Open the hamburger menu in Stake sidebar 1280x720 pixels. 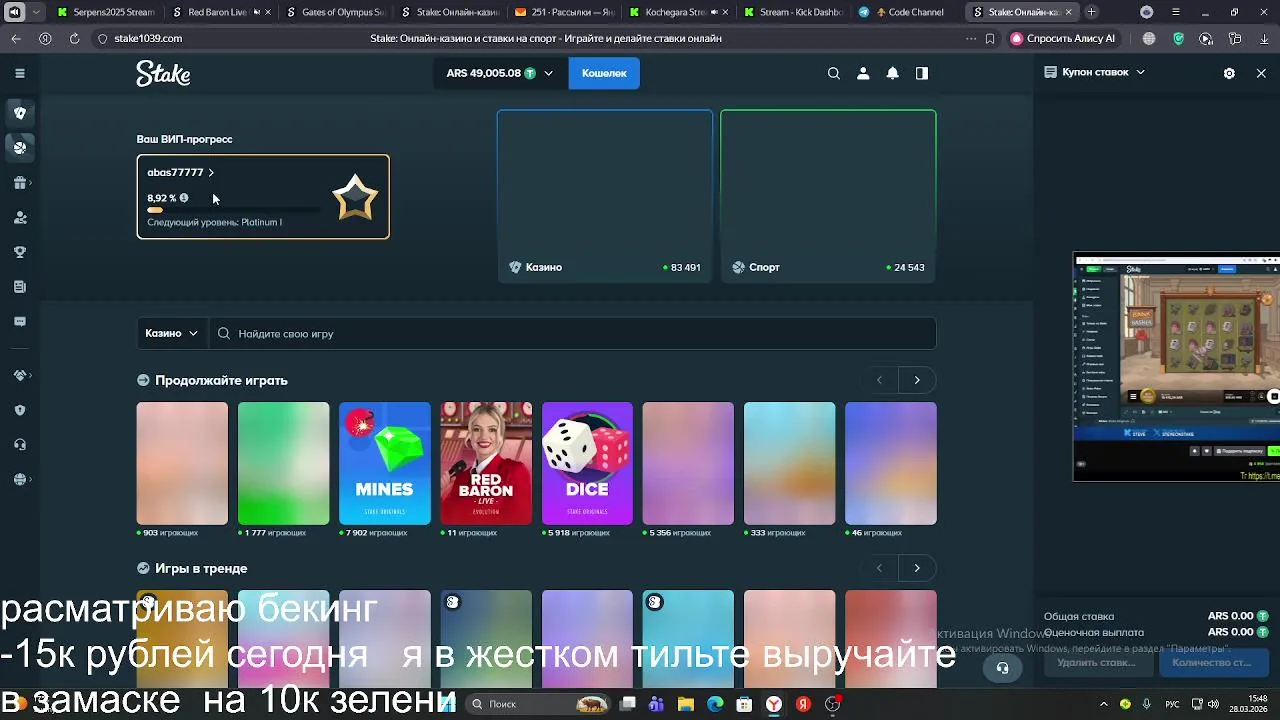(x=19, y=73)
